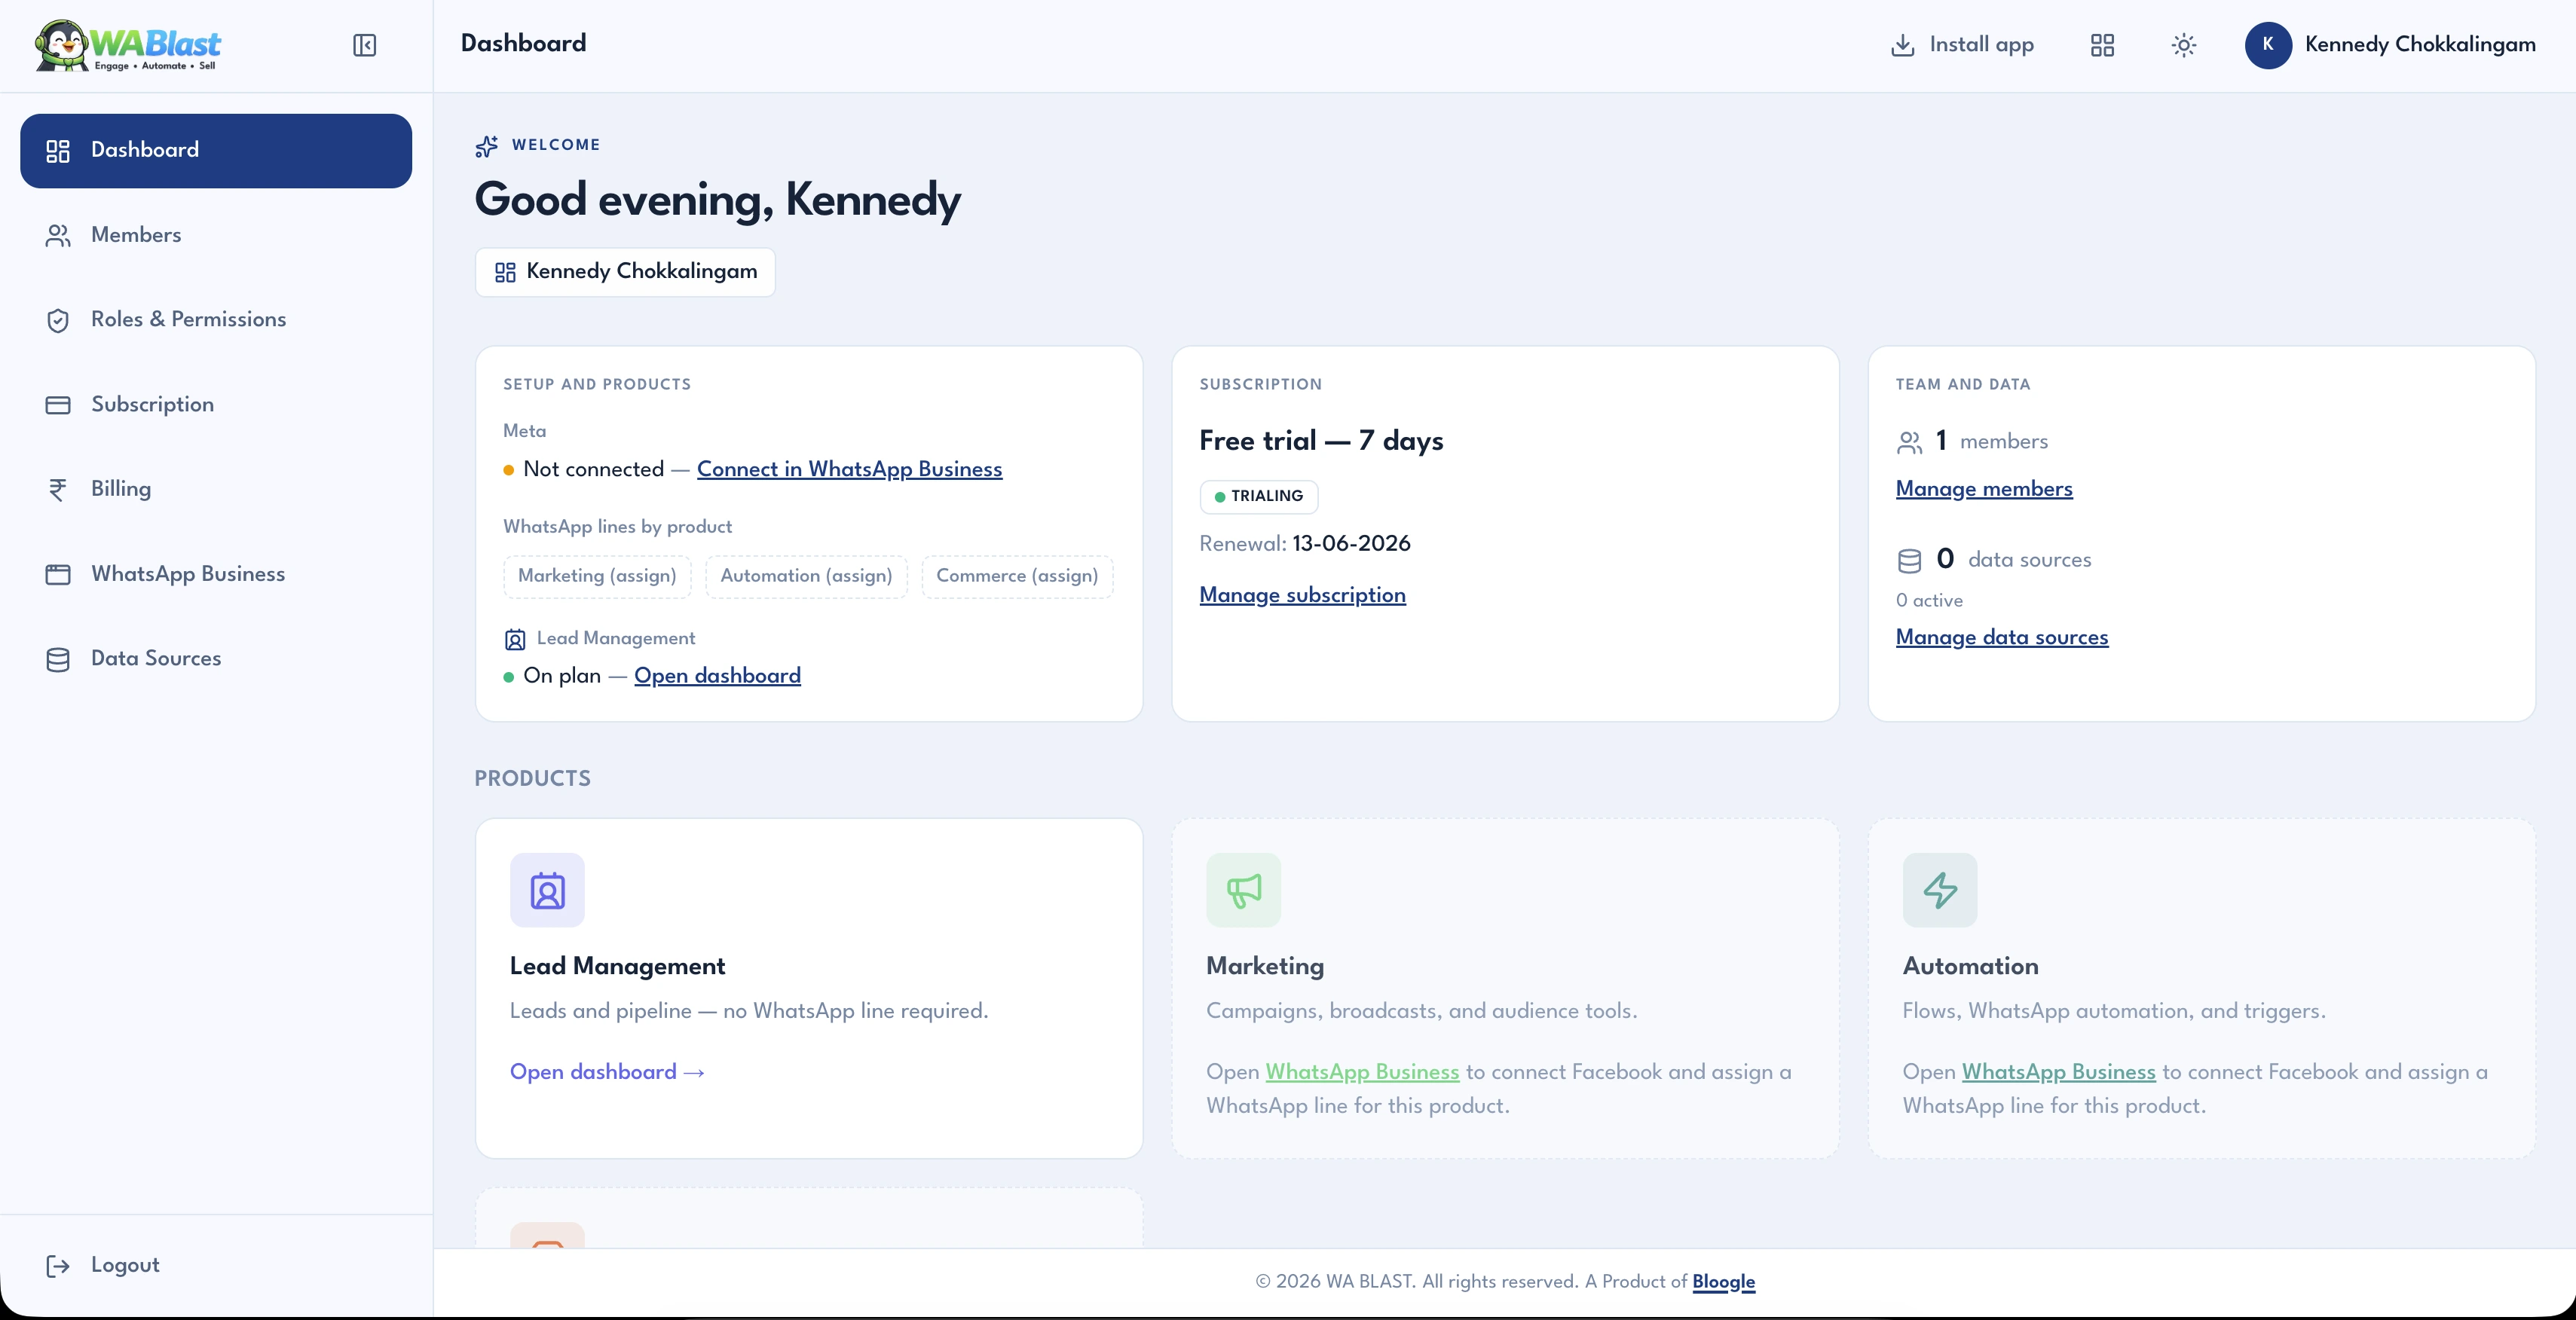This screenshot has height=1320, width=2576.
Task: Click the Dashboard grid icon in sidebar
Action: pos(58,151)
